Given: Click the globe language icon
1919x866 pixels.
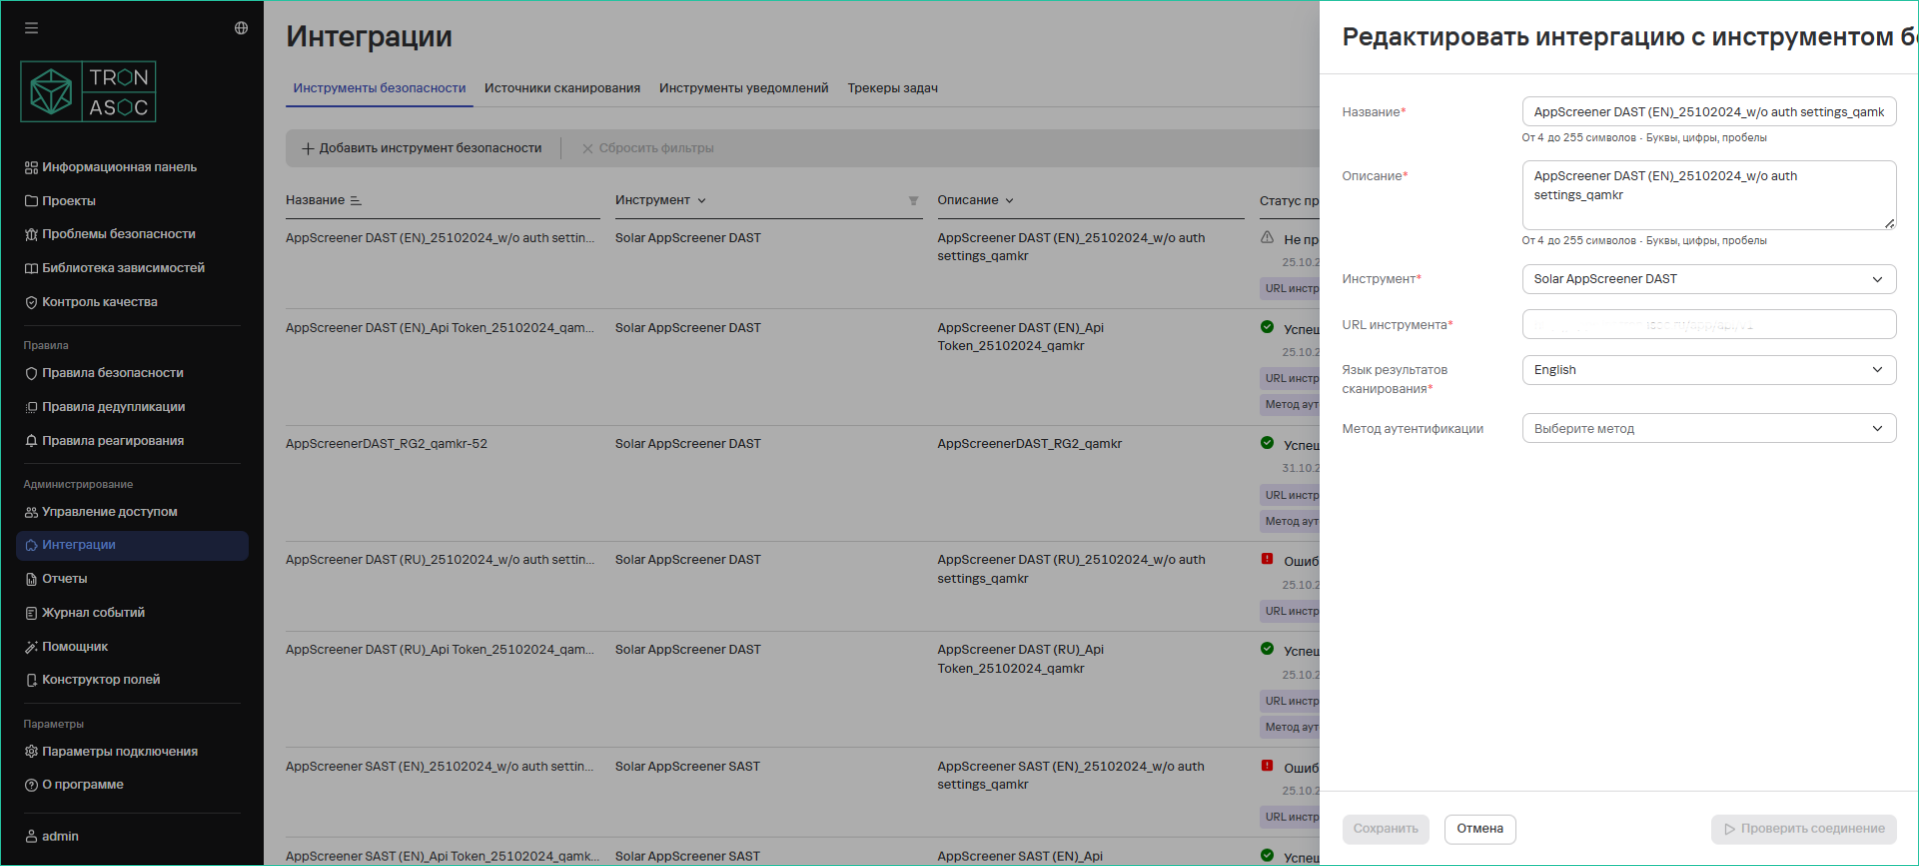Looking at the screenshot, I should 241,28.
